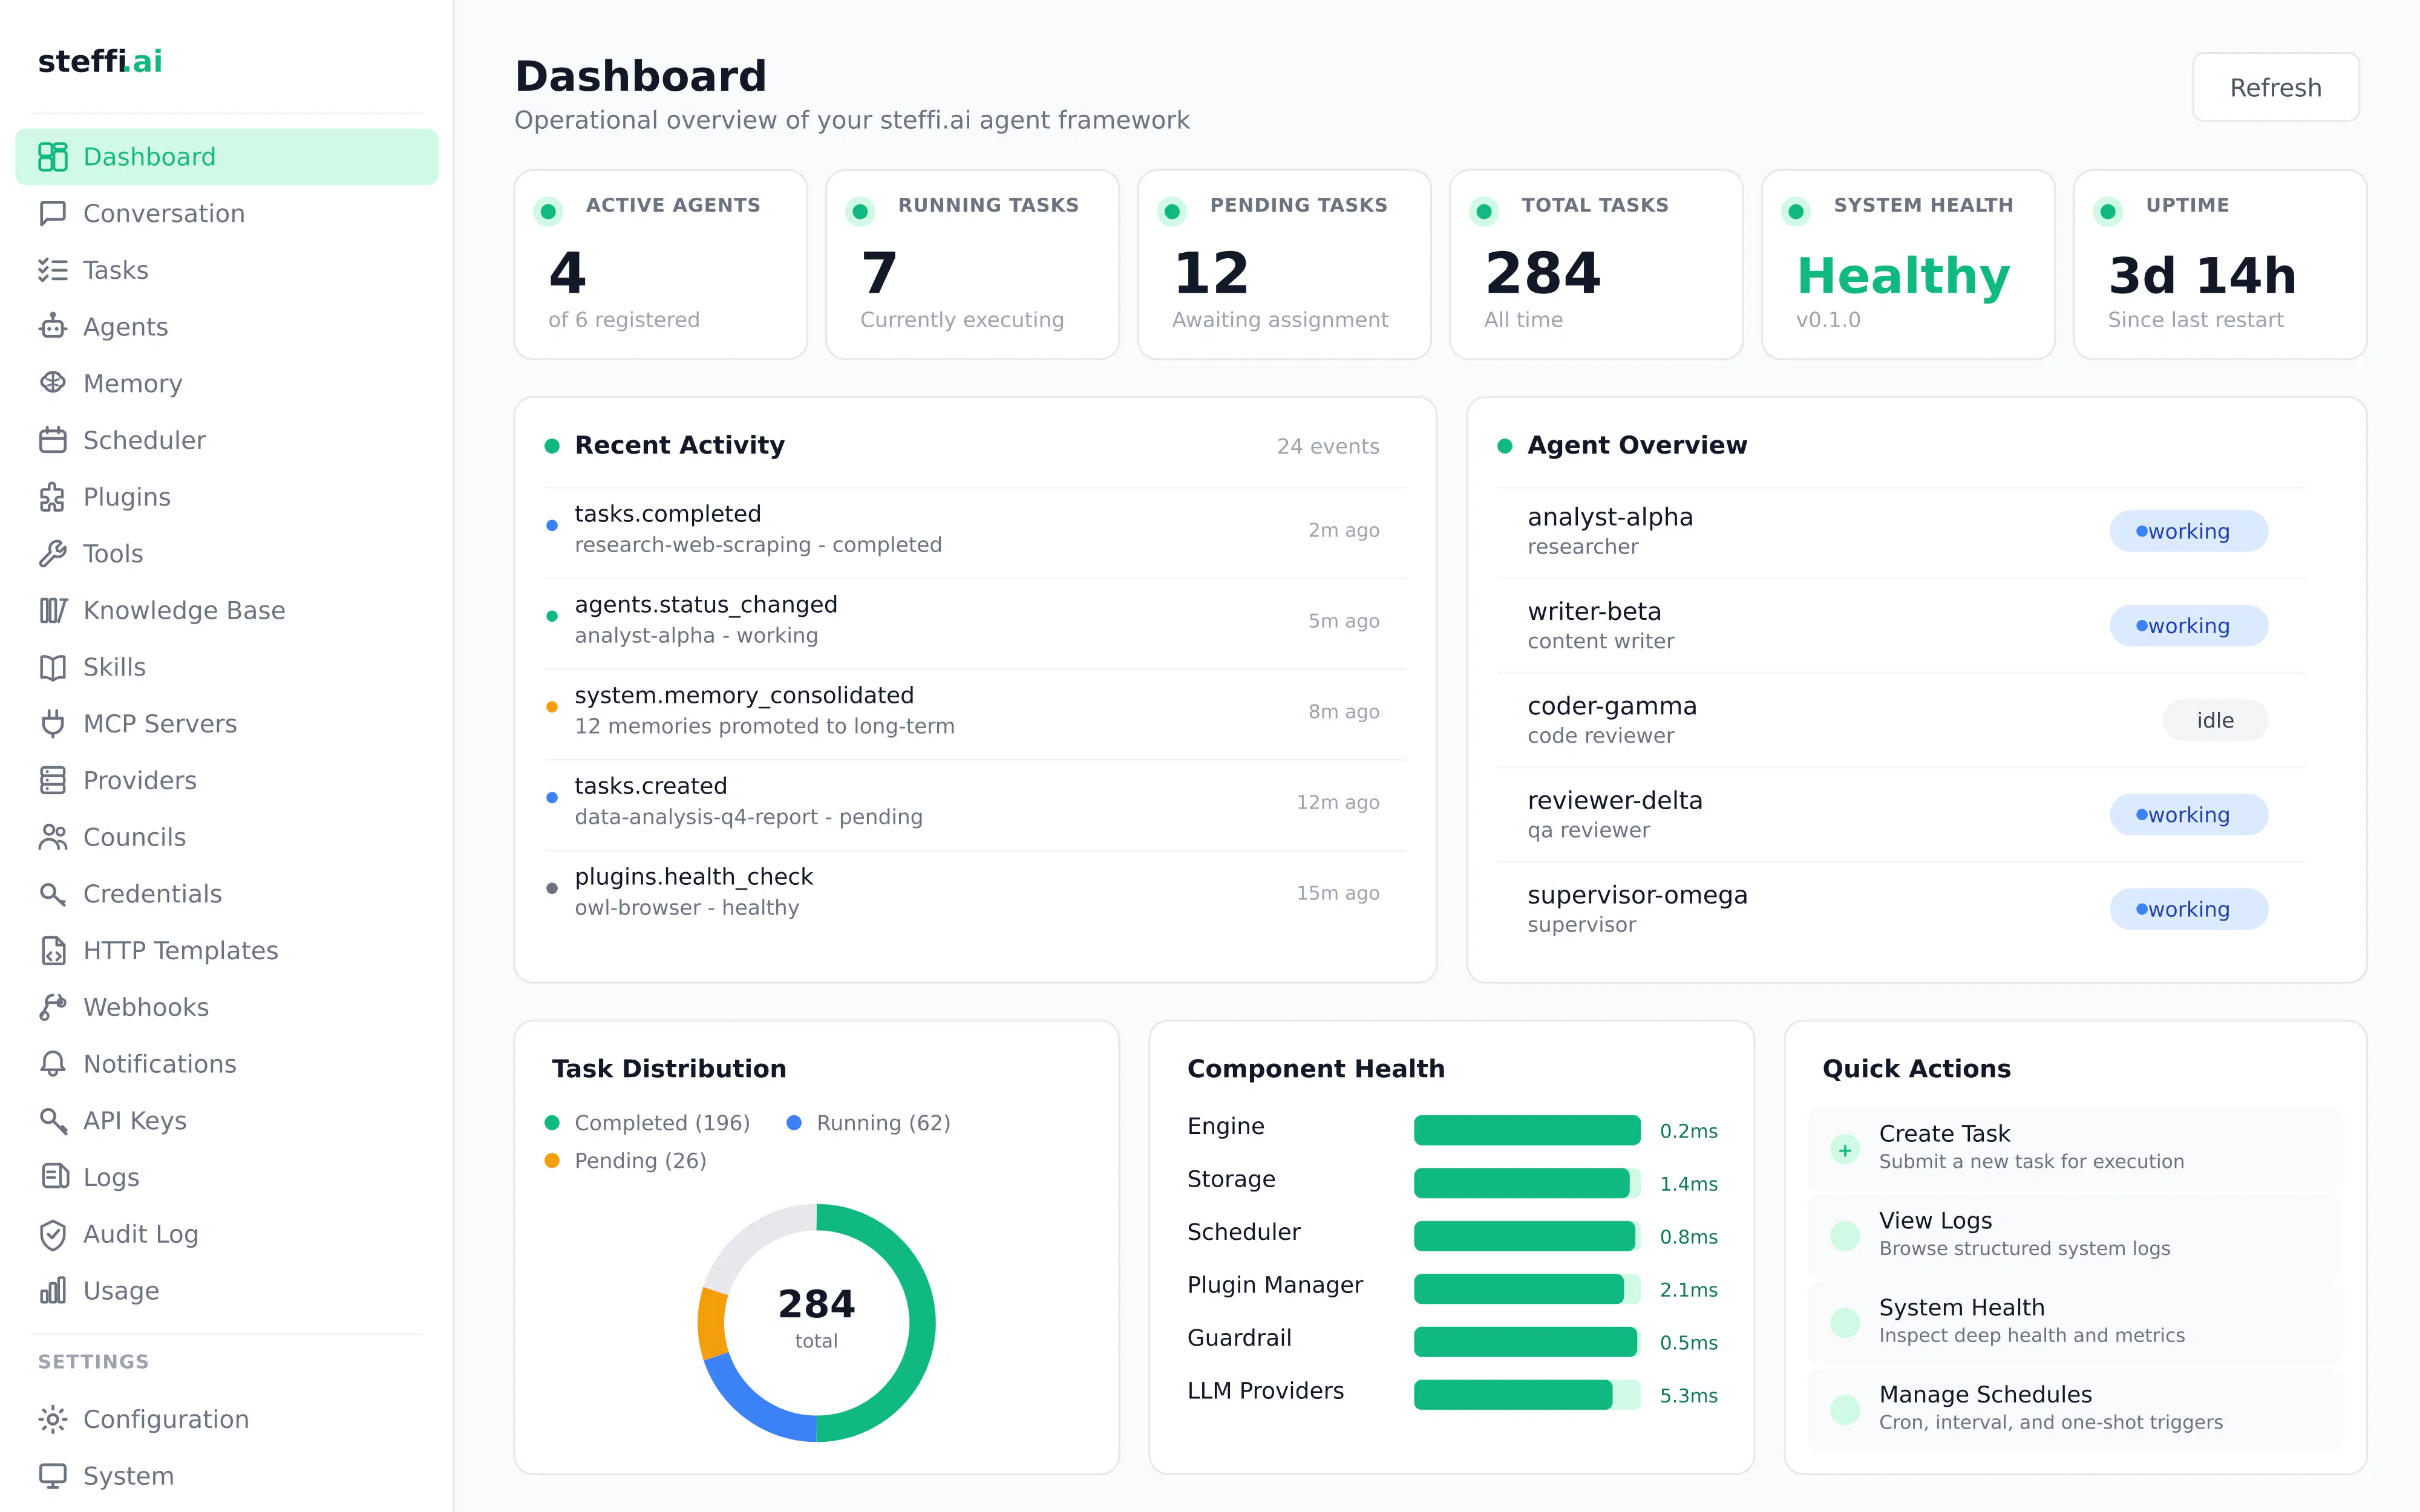Click the Plugin Manager health bar
The height and width of the screenshot is (1512, 2420).
pos(1527,1289)
